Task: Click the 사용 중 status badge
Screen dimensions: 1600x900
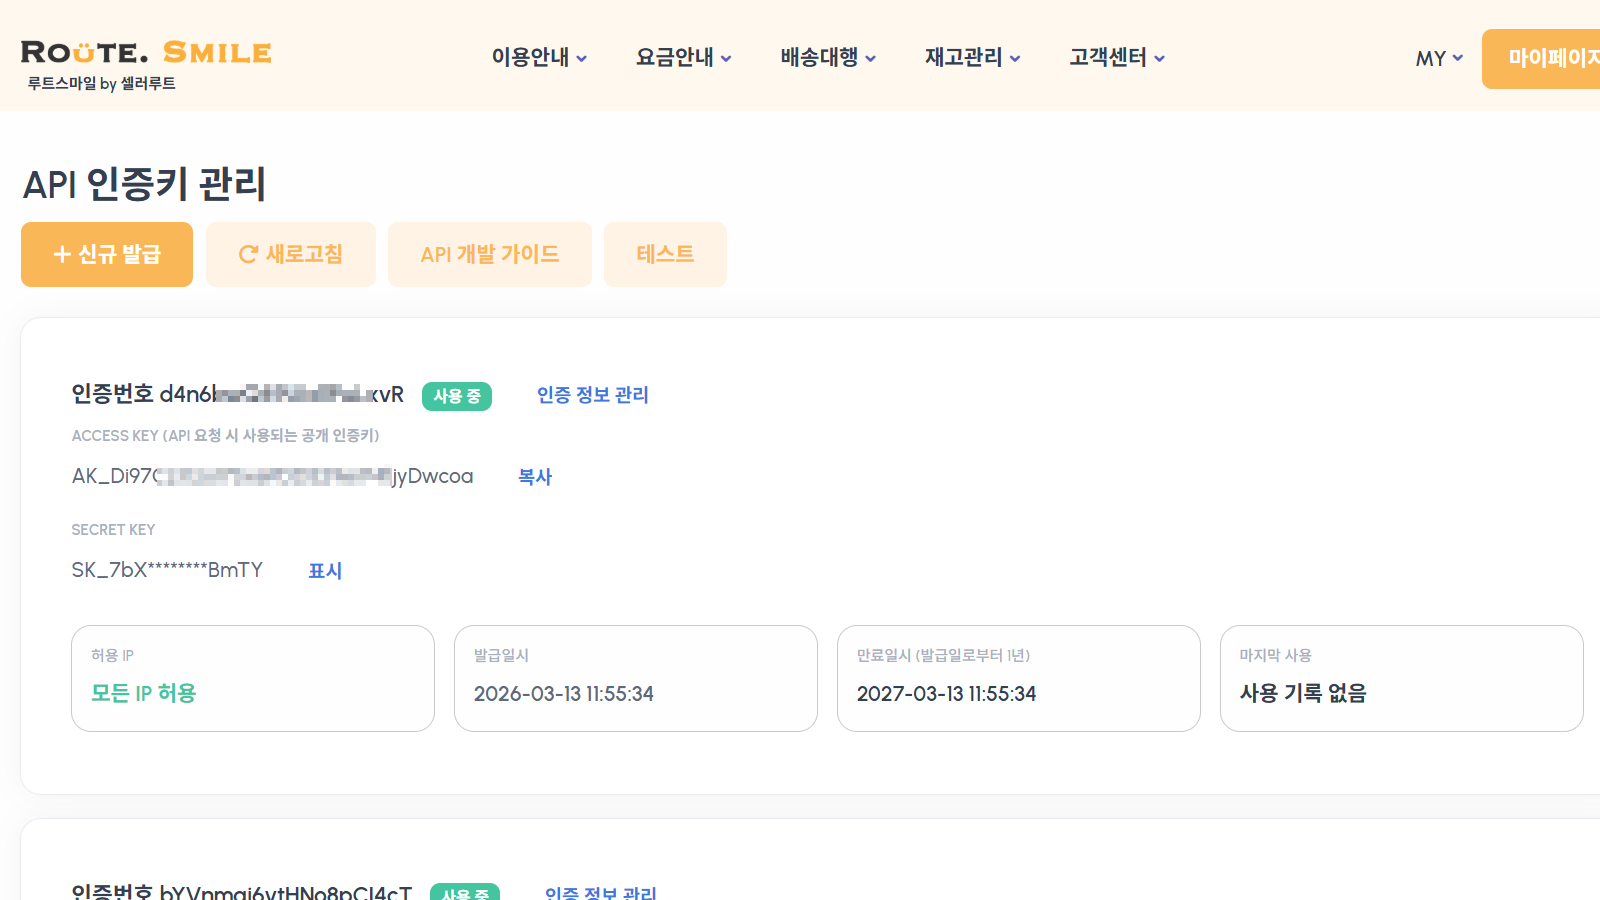Action: pos(456,396)
